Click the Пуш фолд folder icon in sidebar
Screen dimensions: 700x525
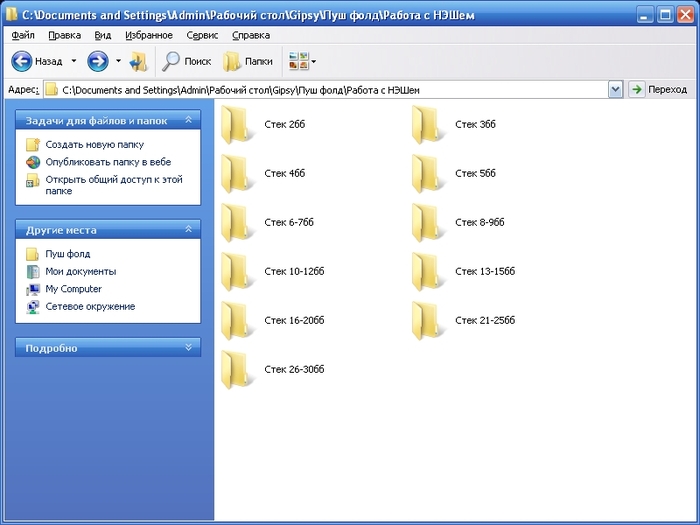click(33, 254)
